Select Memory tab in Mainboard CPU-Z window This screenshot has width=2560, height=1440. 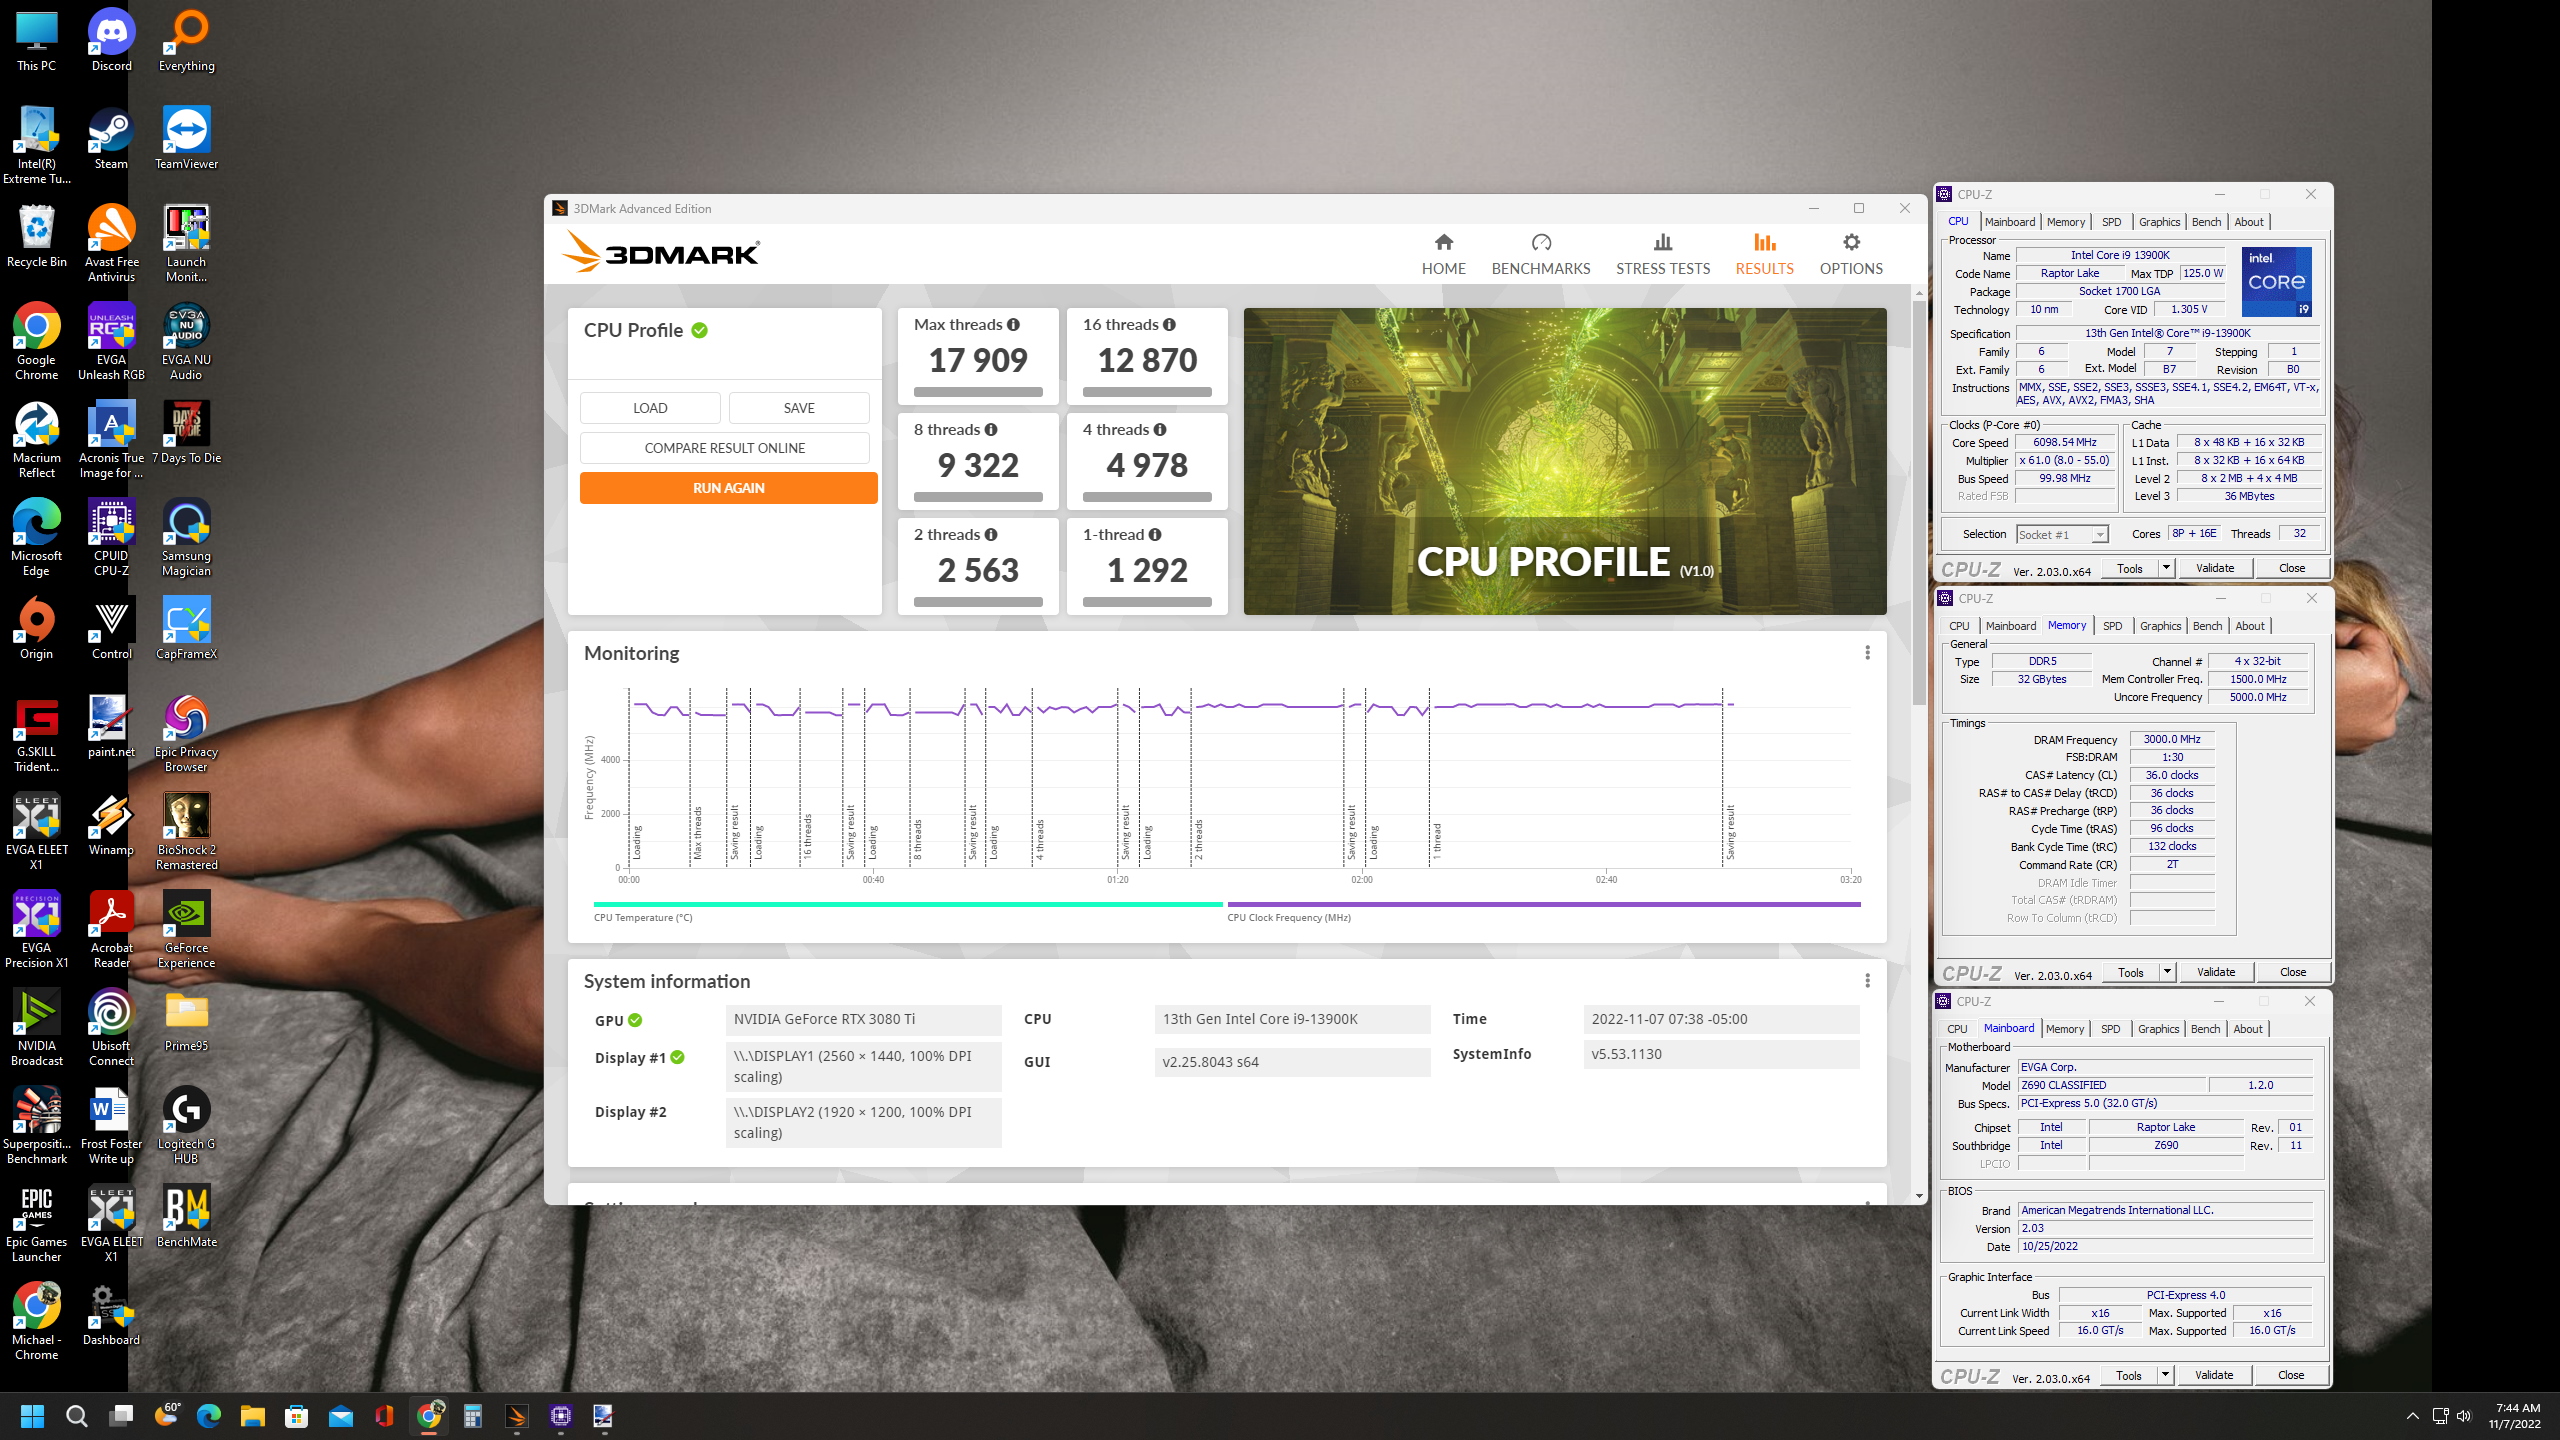tap(2065, 1029)
